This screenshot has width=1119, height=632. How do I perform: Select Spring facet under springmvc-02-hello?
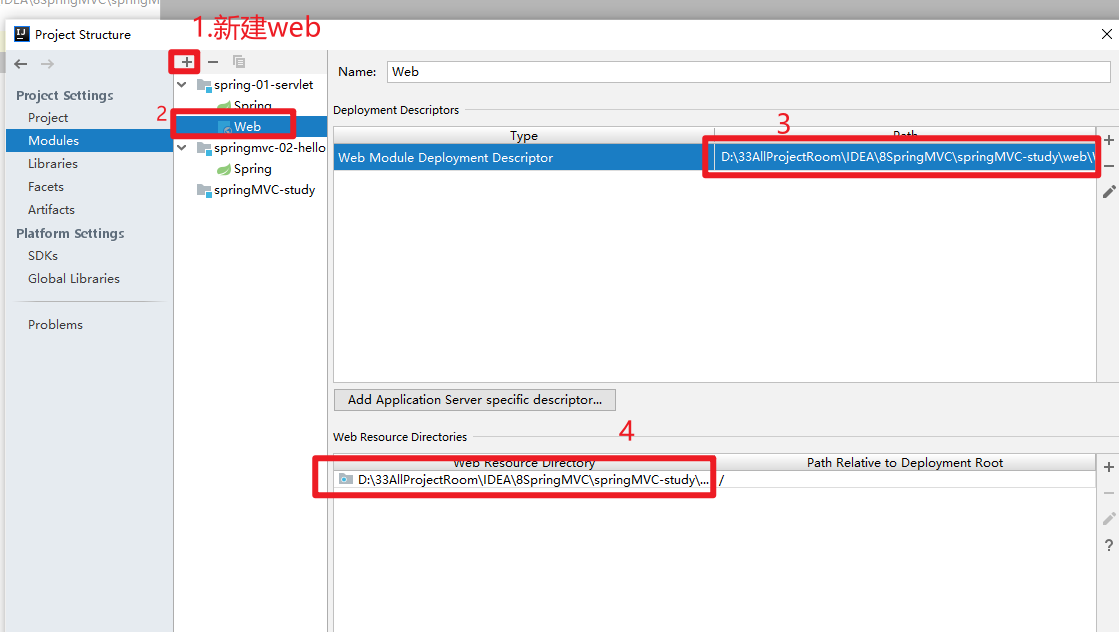(x=253, y=169)
